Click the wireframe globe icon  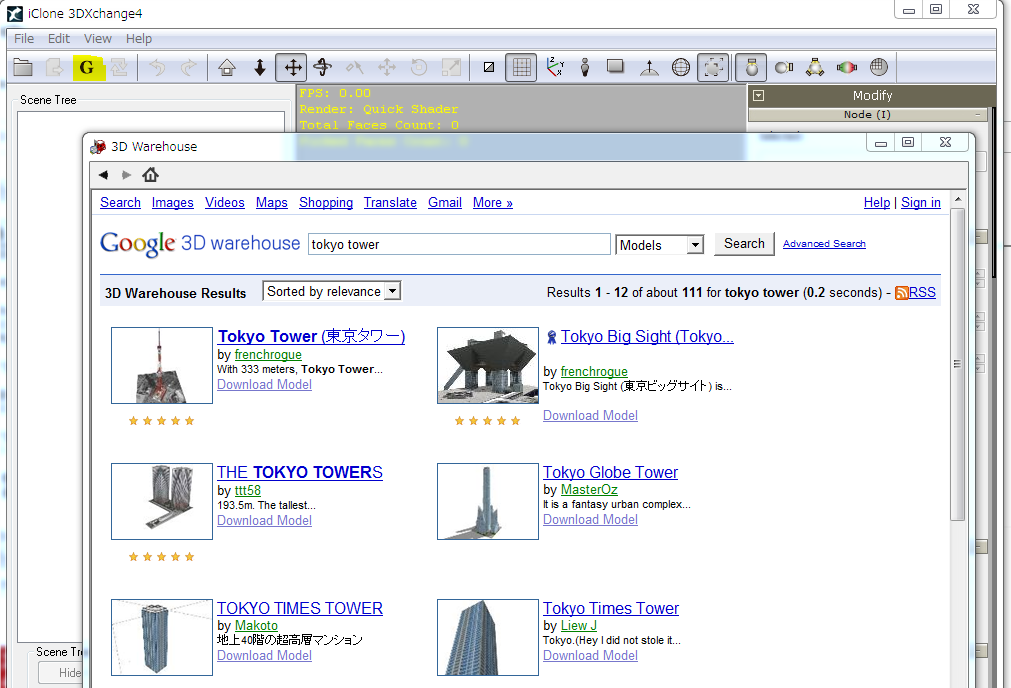pyautogui.click(x=681, y=67)
